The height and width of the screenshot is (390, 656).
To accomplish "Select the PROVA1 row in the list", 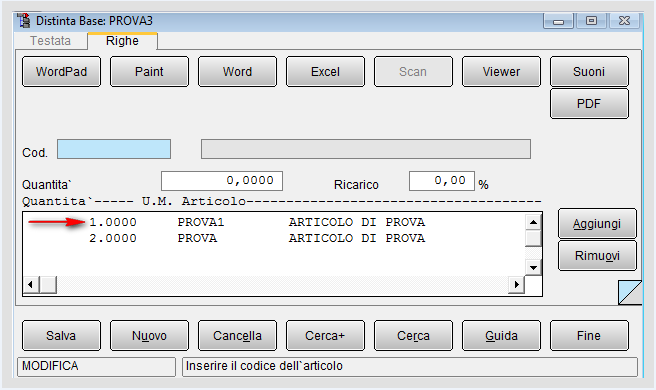I will coord(274,222).
